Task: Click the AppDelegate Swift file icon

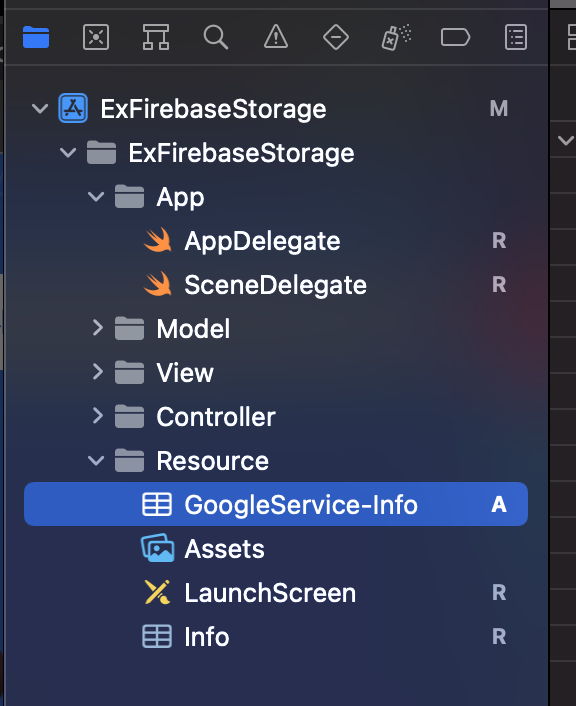Action: [x=158, y=240]
